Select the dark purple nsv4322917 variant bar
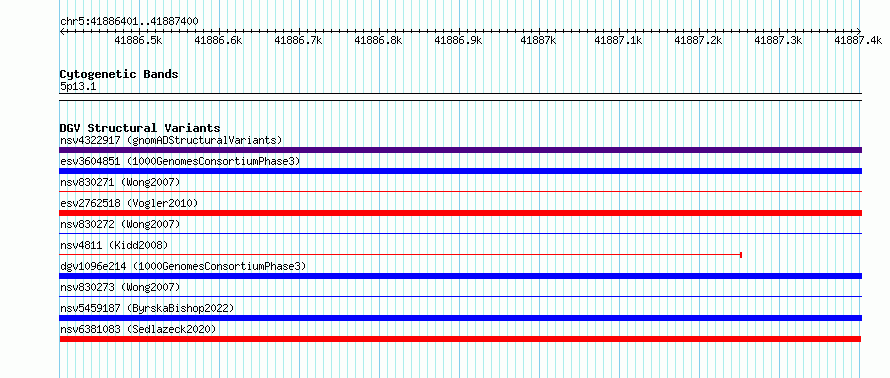This screenshot has height=378, width=890. (x=460, y=150)
